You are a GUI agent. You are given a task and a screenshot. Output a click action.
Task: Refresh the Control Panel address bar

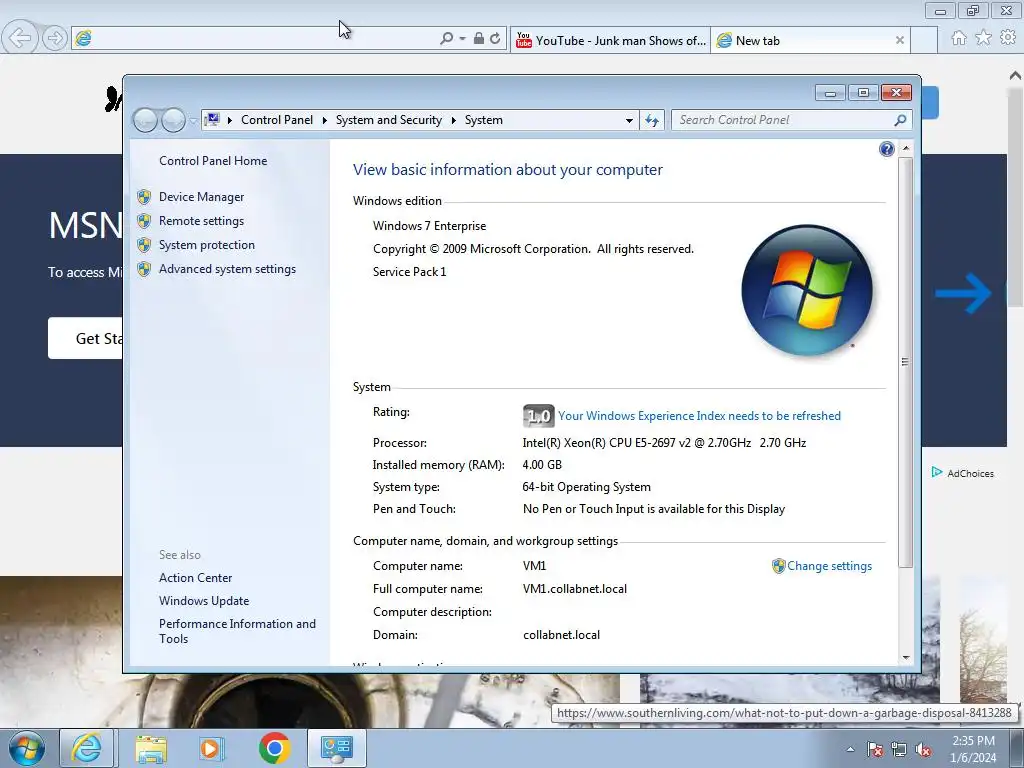(x=652, y=120)
